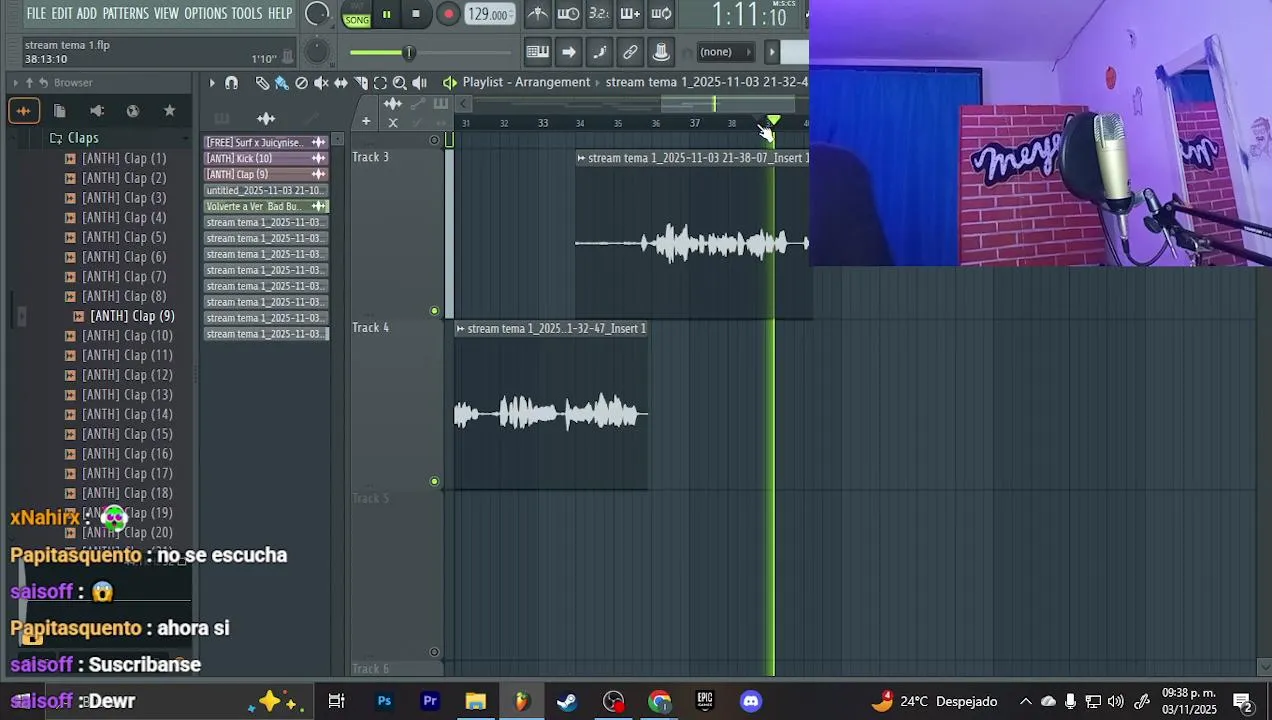The height and width of the screenshot is (720, 1272).
Task: Open the EDIT menu
Action: pos(62,13)
